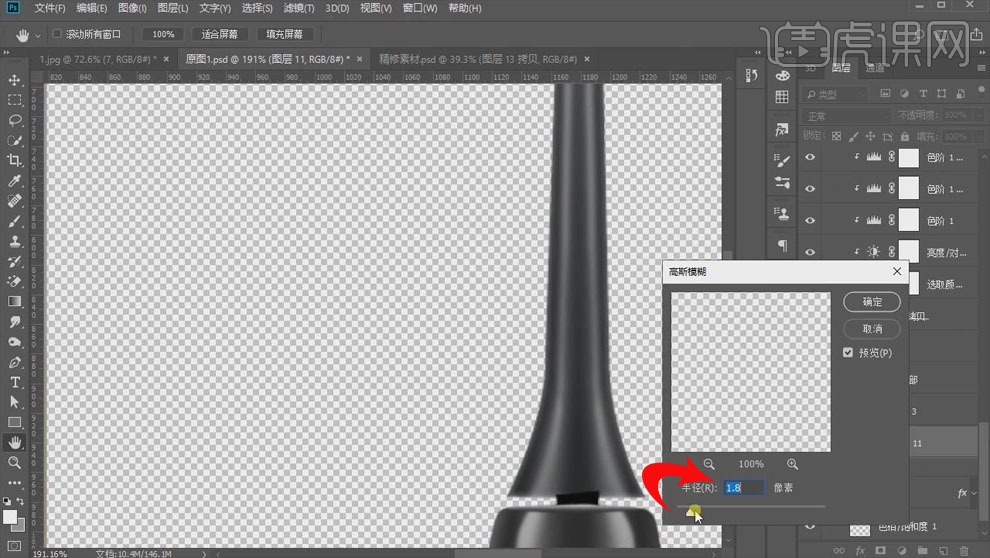This screenshot has height=558, width=990.
Task: Switch to the 精修素材.psd document tab
Action: pos(478,59)
